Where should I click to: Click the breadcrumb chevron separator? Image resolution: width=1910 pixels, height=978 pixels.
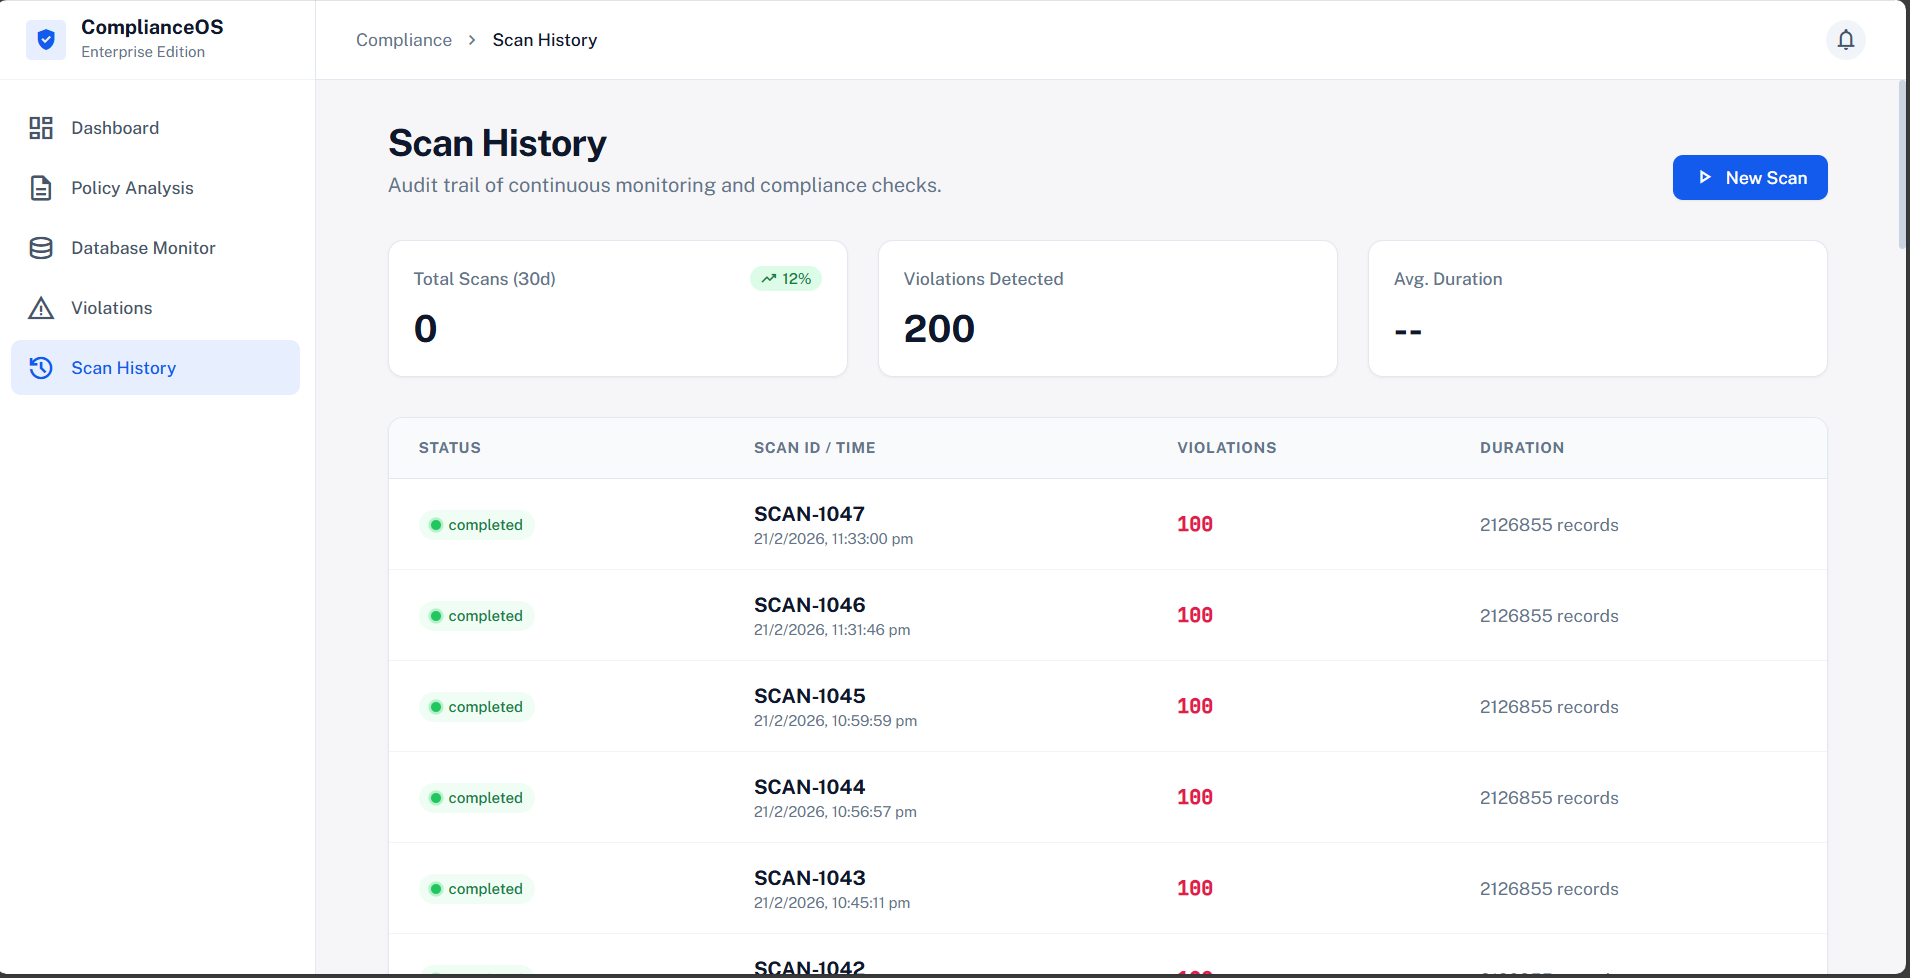click(472, 40)
